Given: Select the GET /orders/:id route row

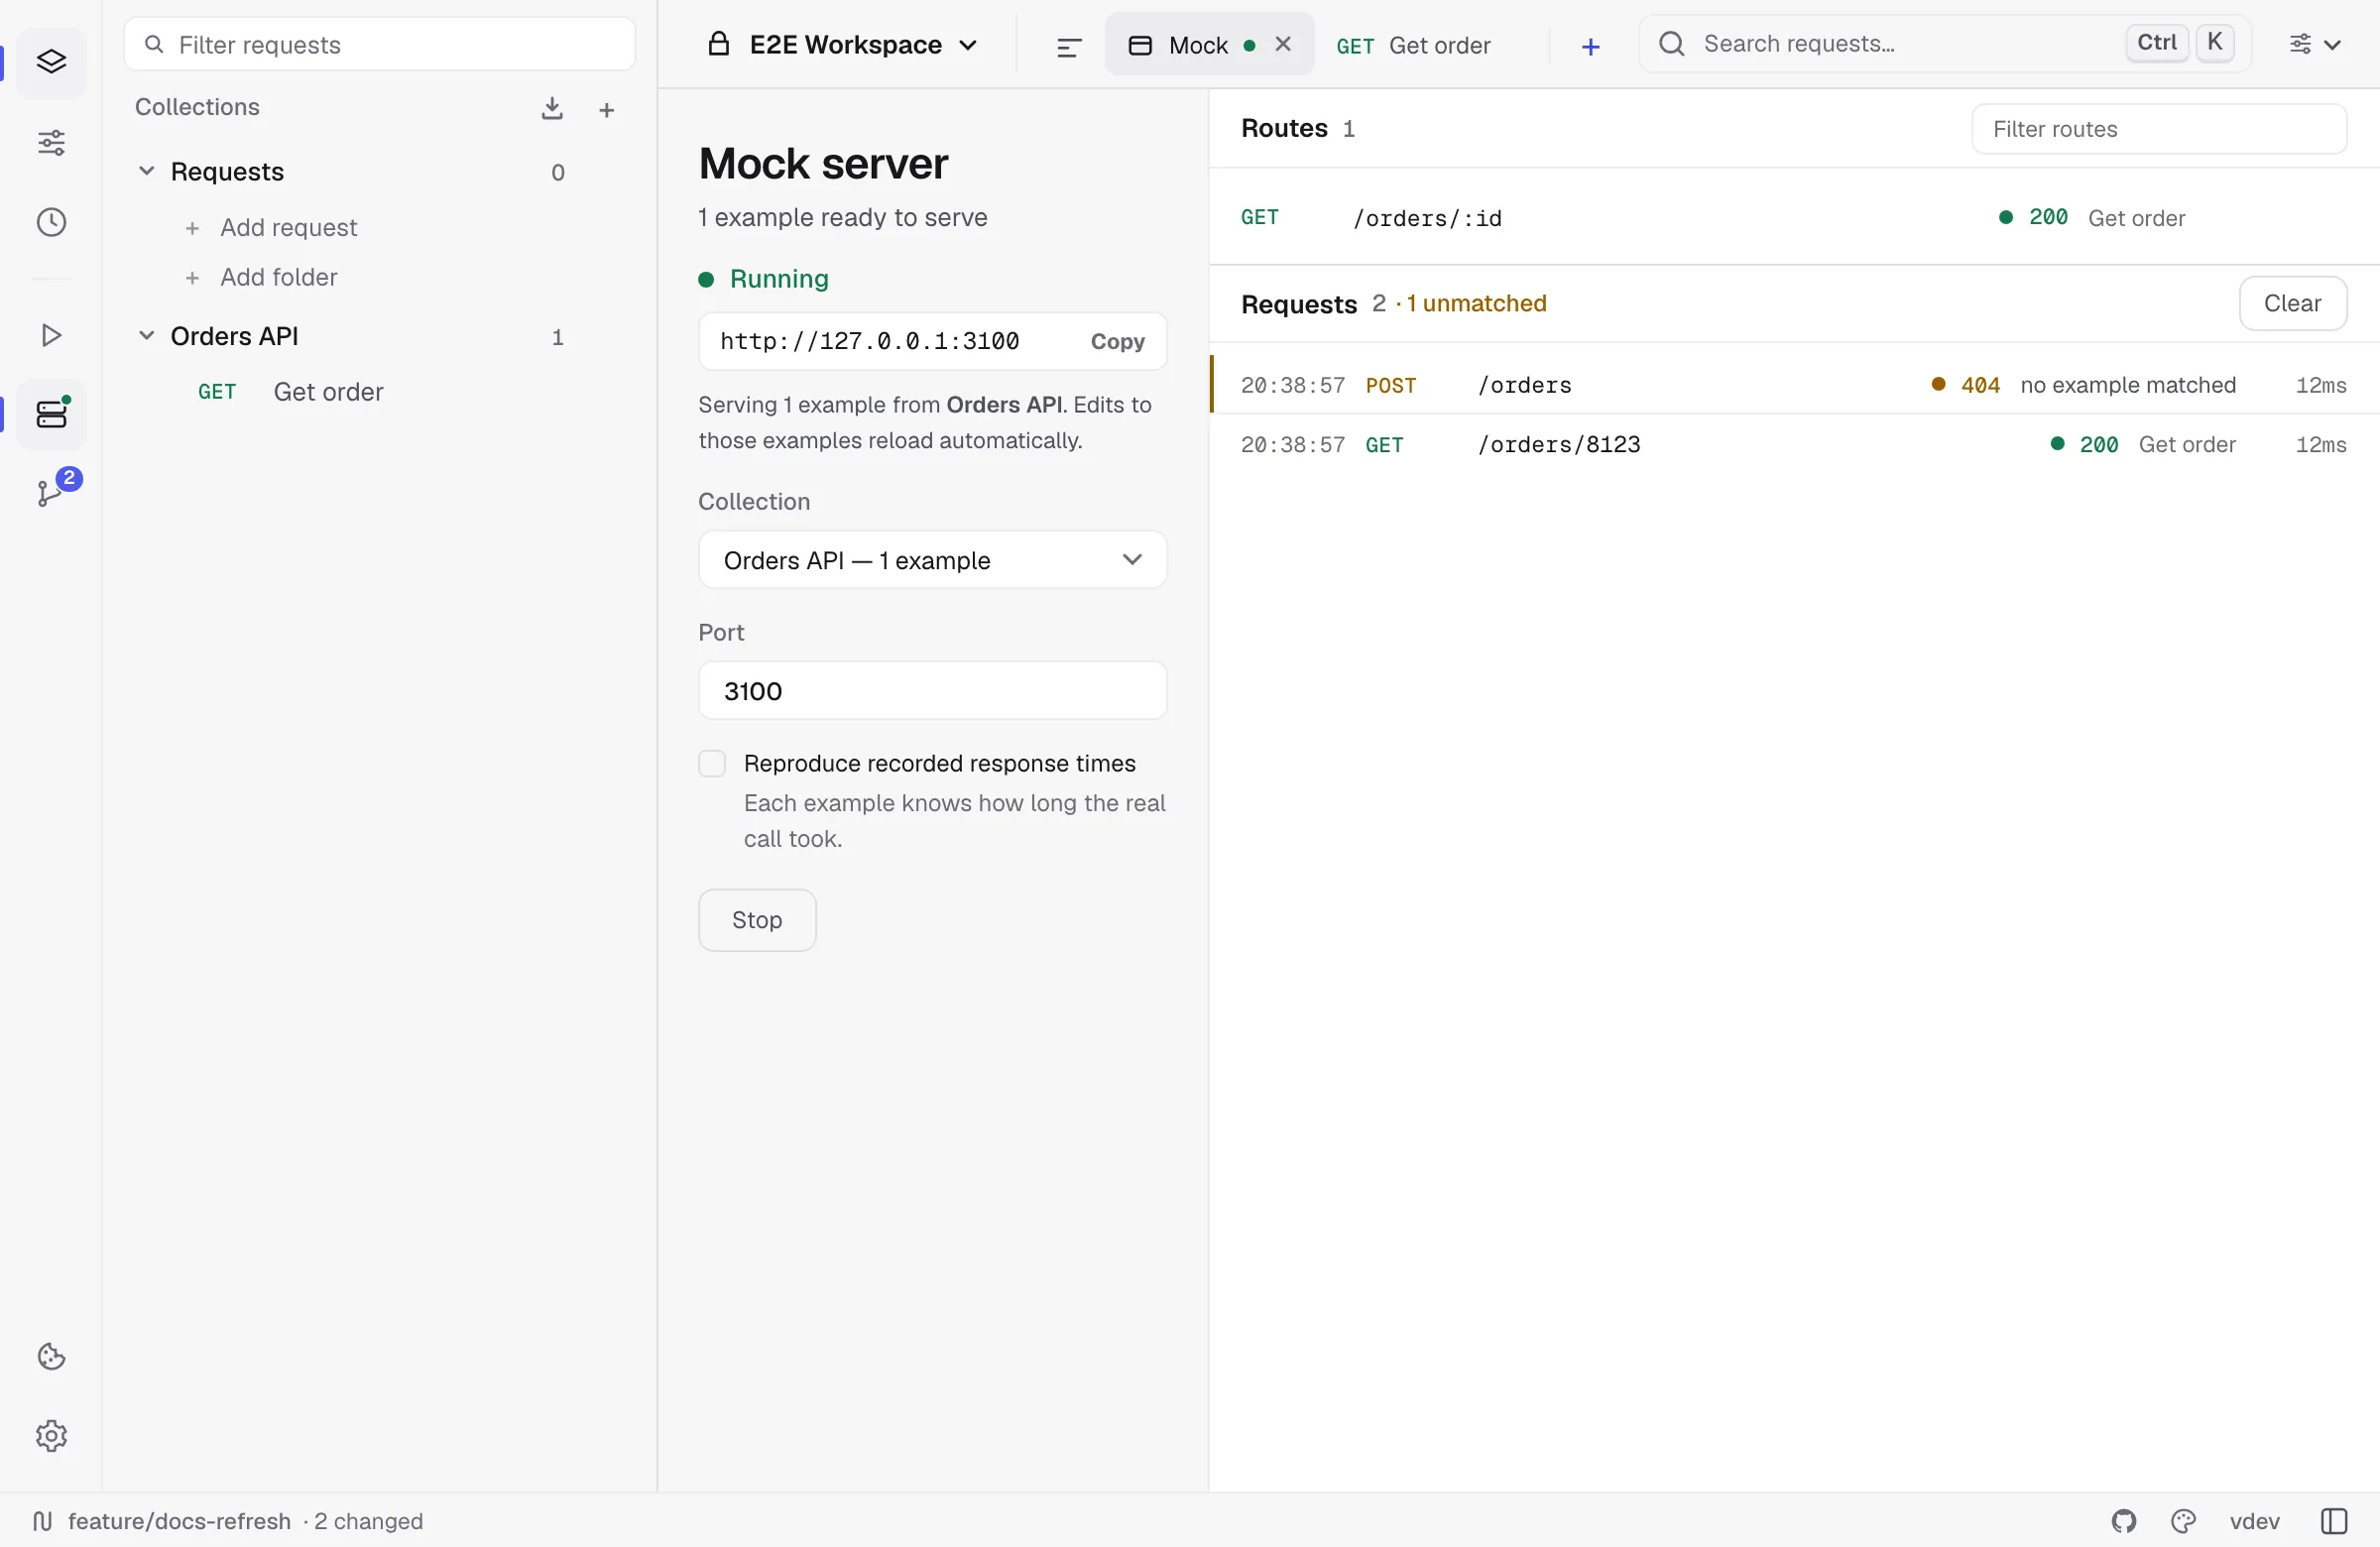Looking at the screenshot, I should coord(1794,218).
